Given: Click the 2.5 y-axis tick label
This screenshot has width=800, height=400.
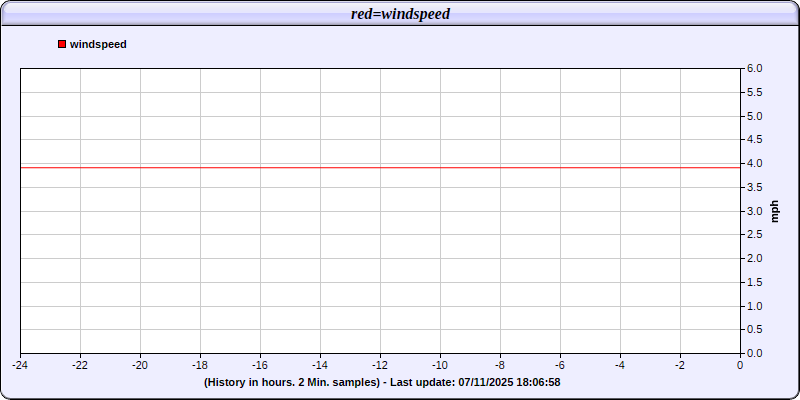Looking at the screenshot, I should tap(755, 235).
